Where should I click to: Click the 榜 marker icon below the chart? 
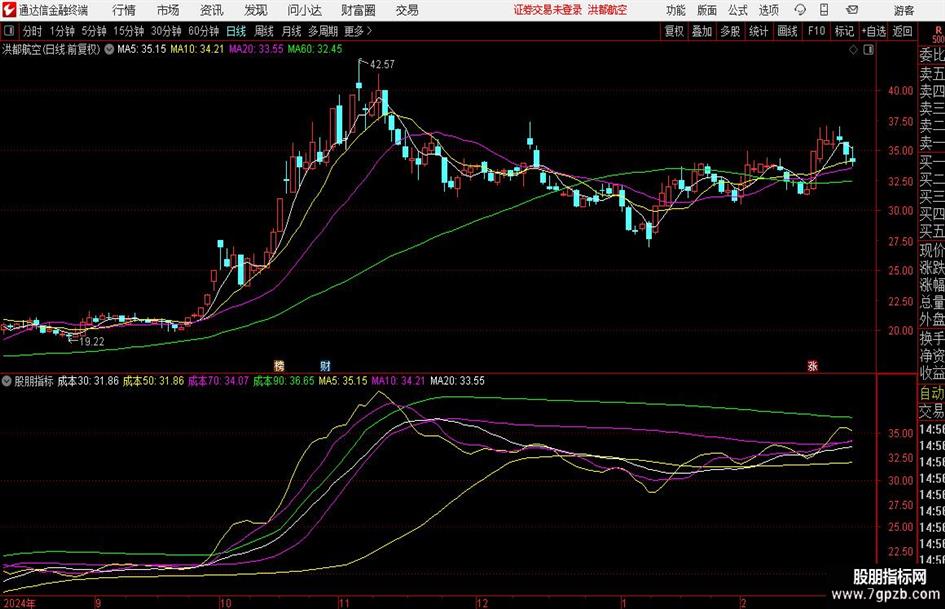coord(279,365)
